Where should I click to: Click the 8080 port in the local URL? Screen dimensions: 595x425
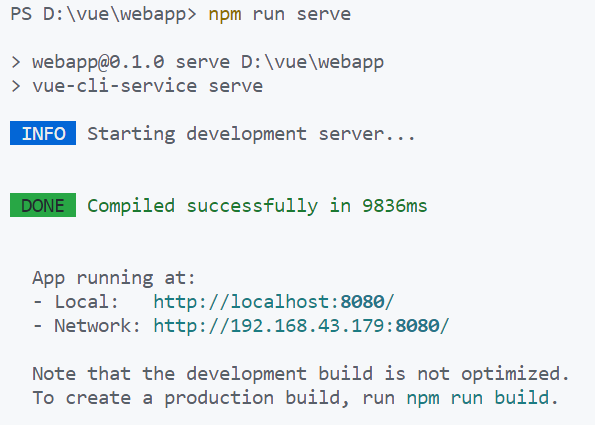[363, 302]
